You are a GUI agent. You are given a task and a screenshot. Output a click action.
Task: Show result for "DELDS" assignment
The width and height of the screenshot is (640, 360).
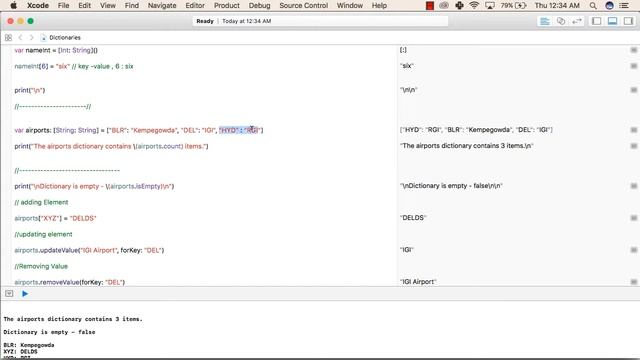tap(633, 218)
